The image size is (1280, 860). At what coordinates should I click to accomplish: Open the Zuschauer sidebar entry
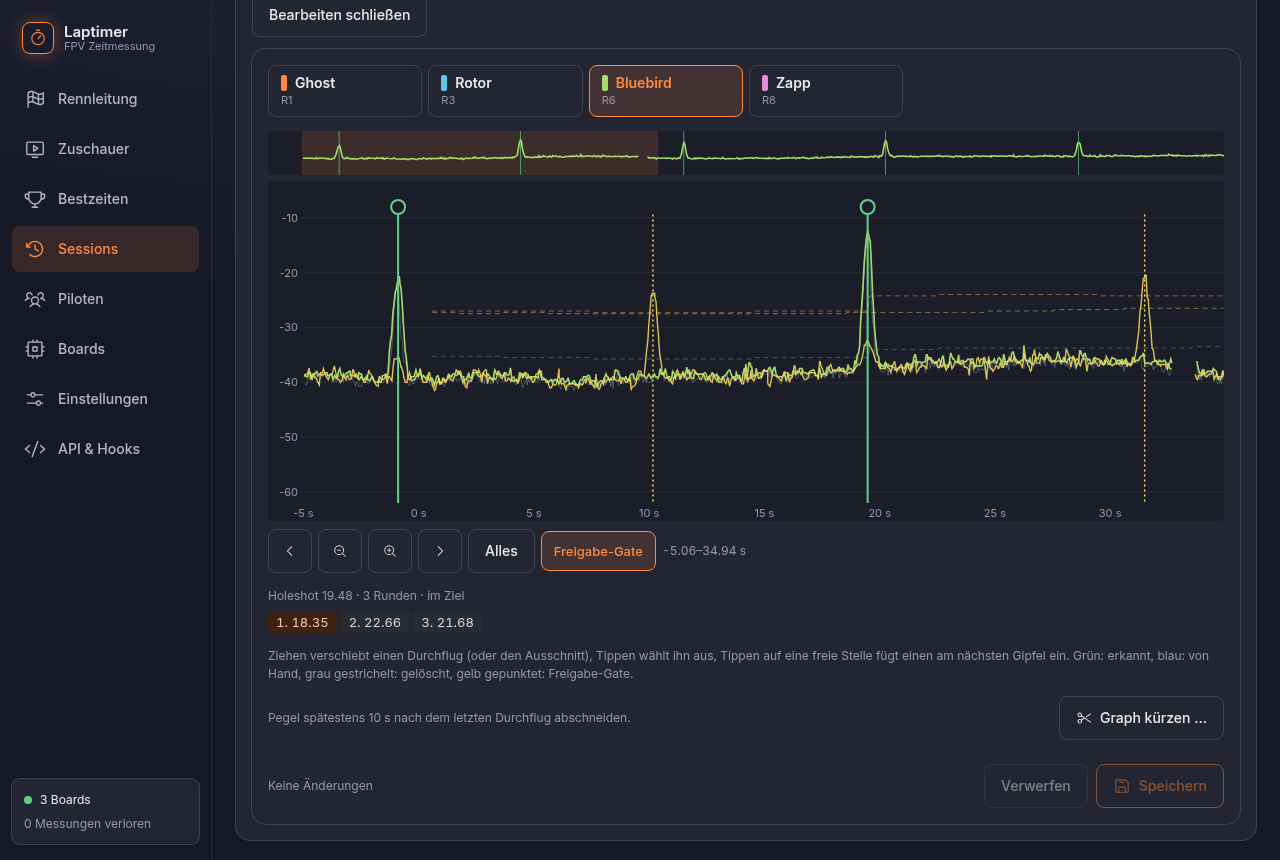coord(105,149)
